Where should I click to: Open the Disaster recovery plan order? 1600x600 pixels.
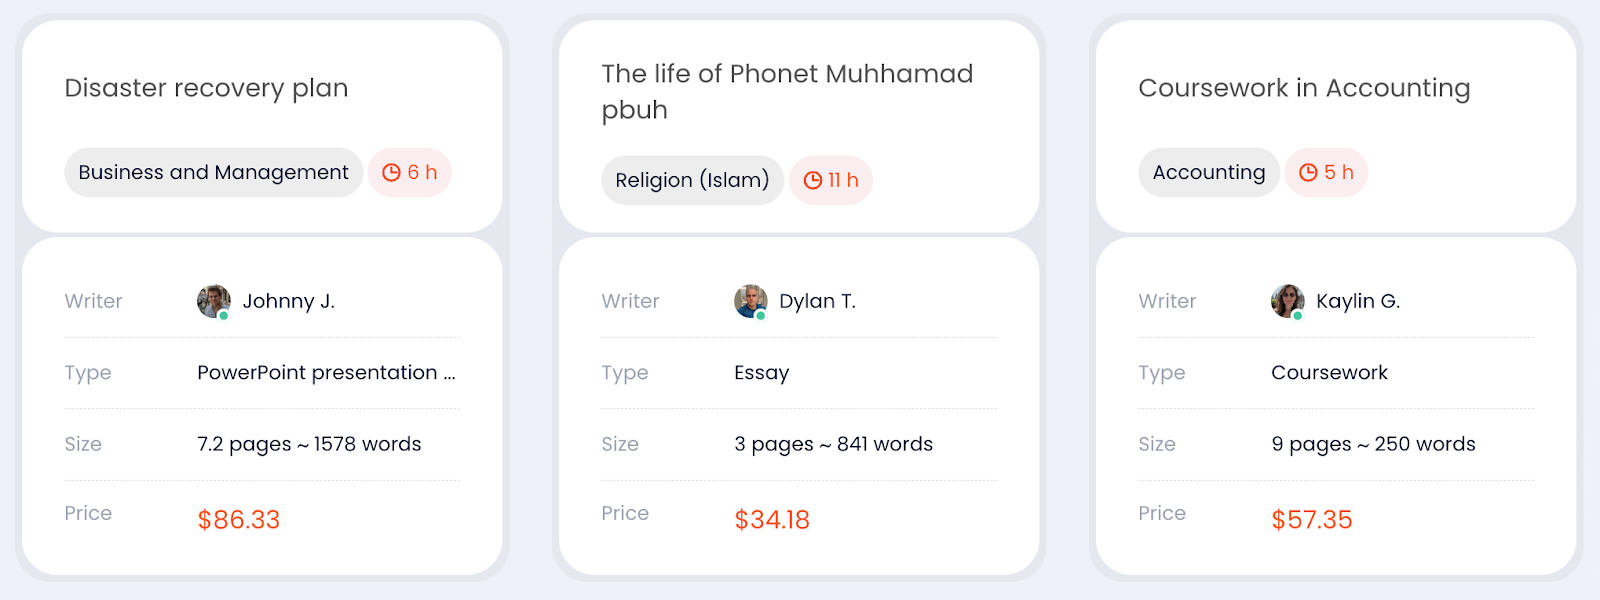click(x=205, y=88)
